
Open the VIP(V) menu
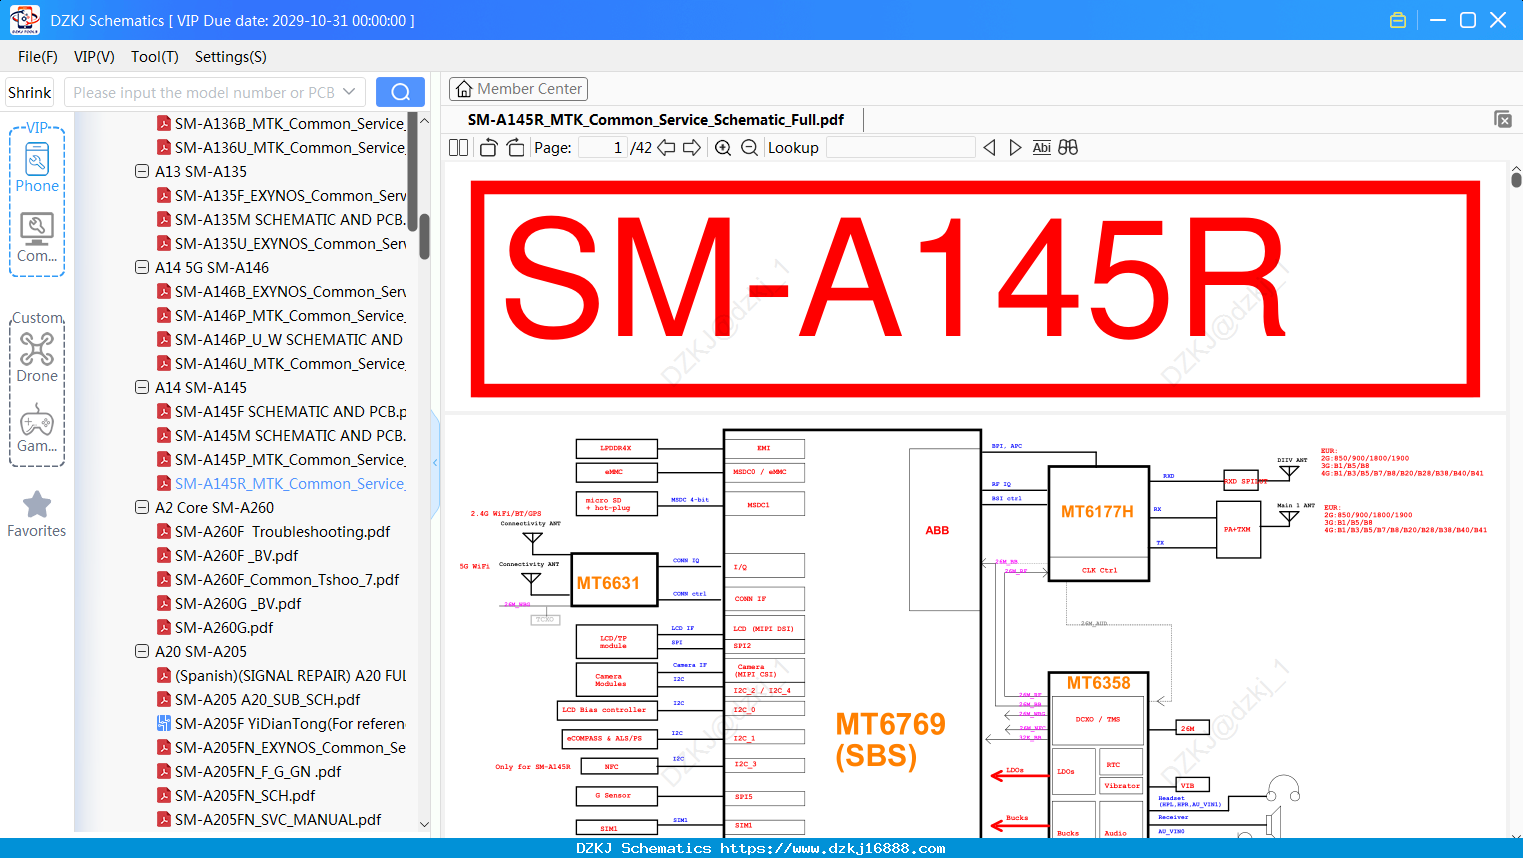[x=94, y=57]
